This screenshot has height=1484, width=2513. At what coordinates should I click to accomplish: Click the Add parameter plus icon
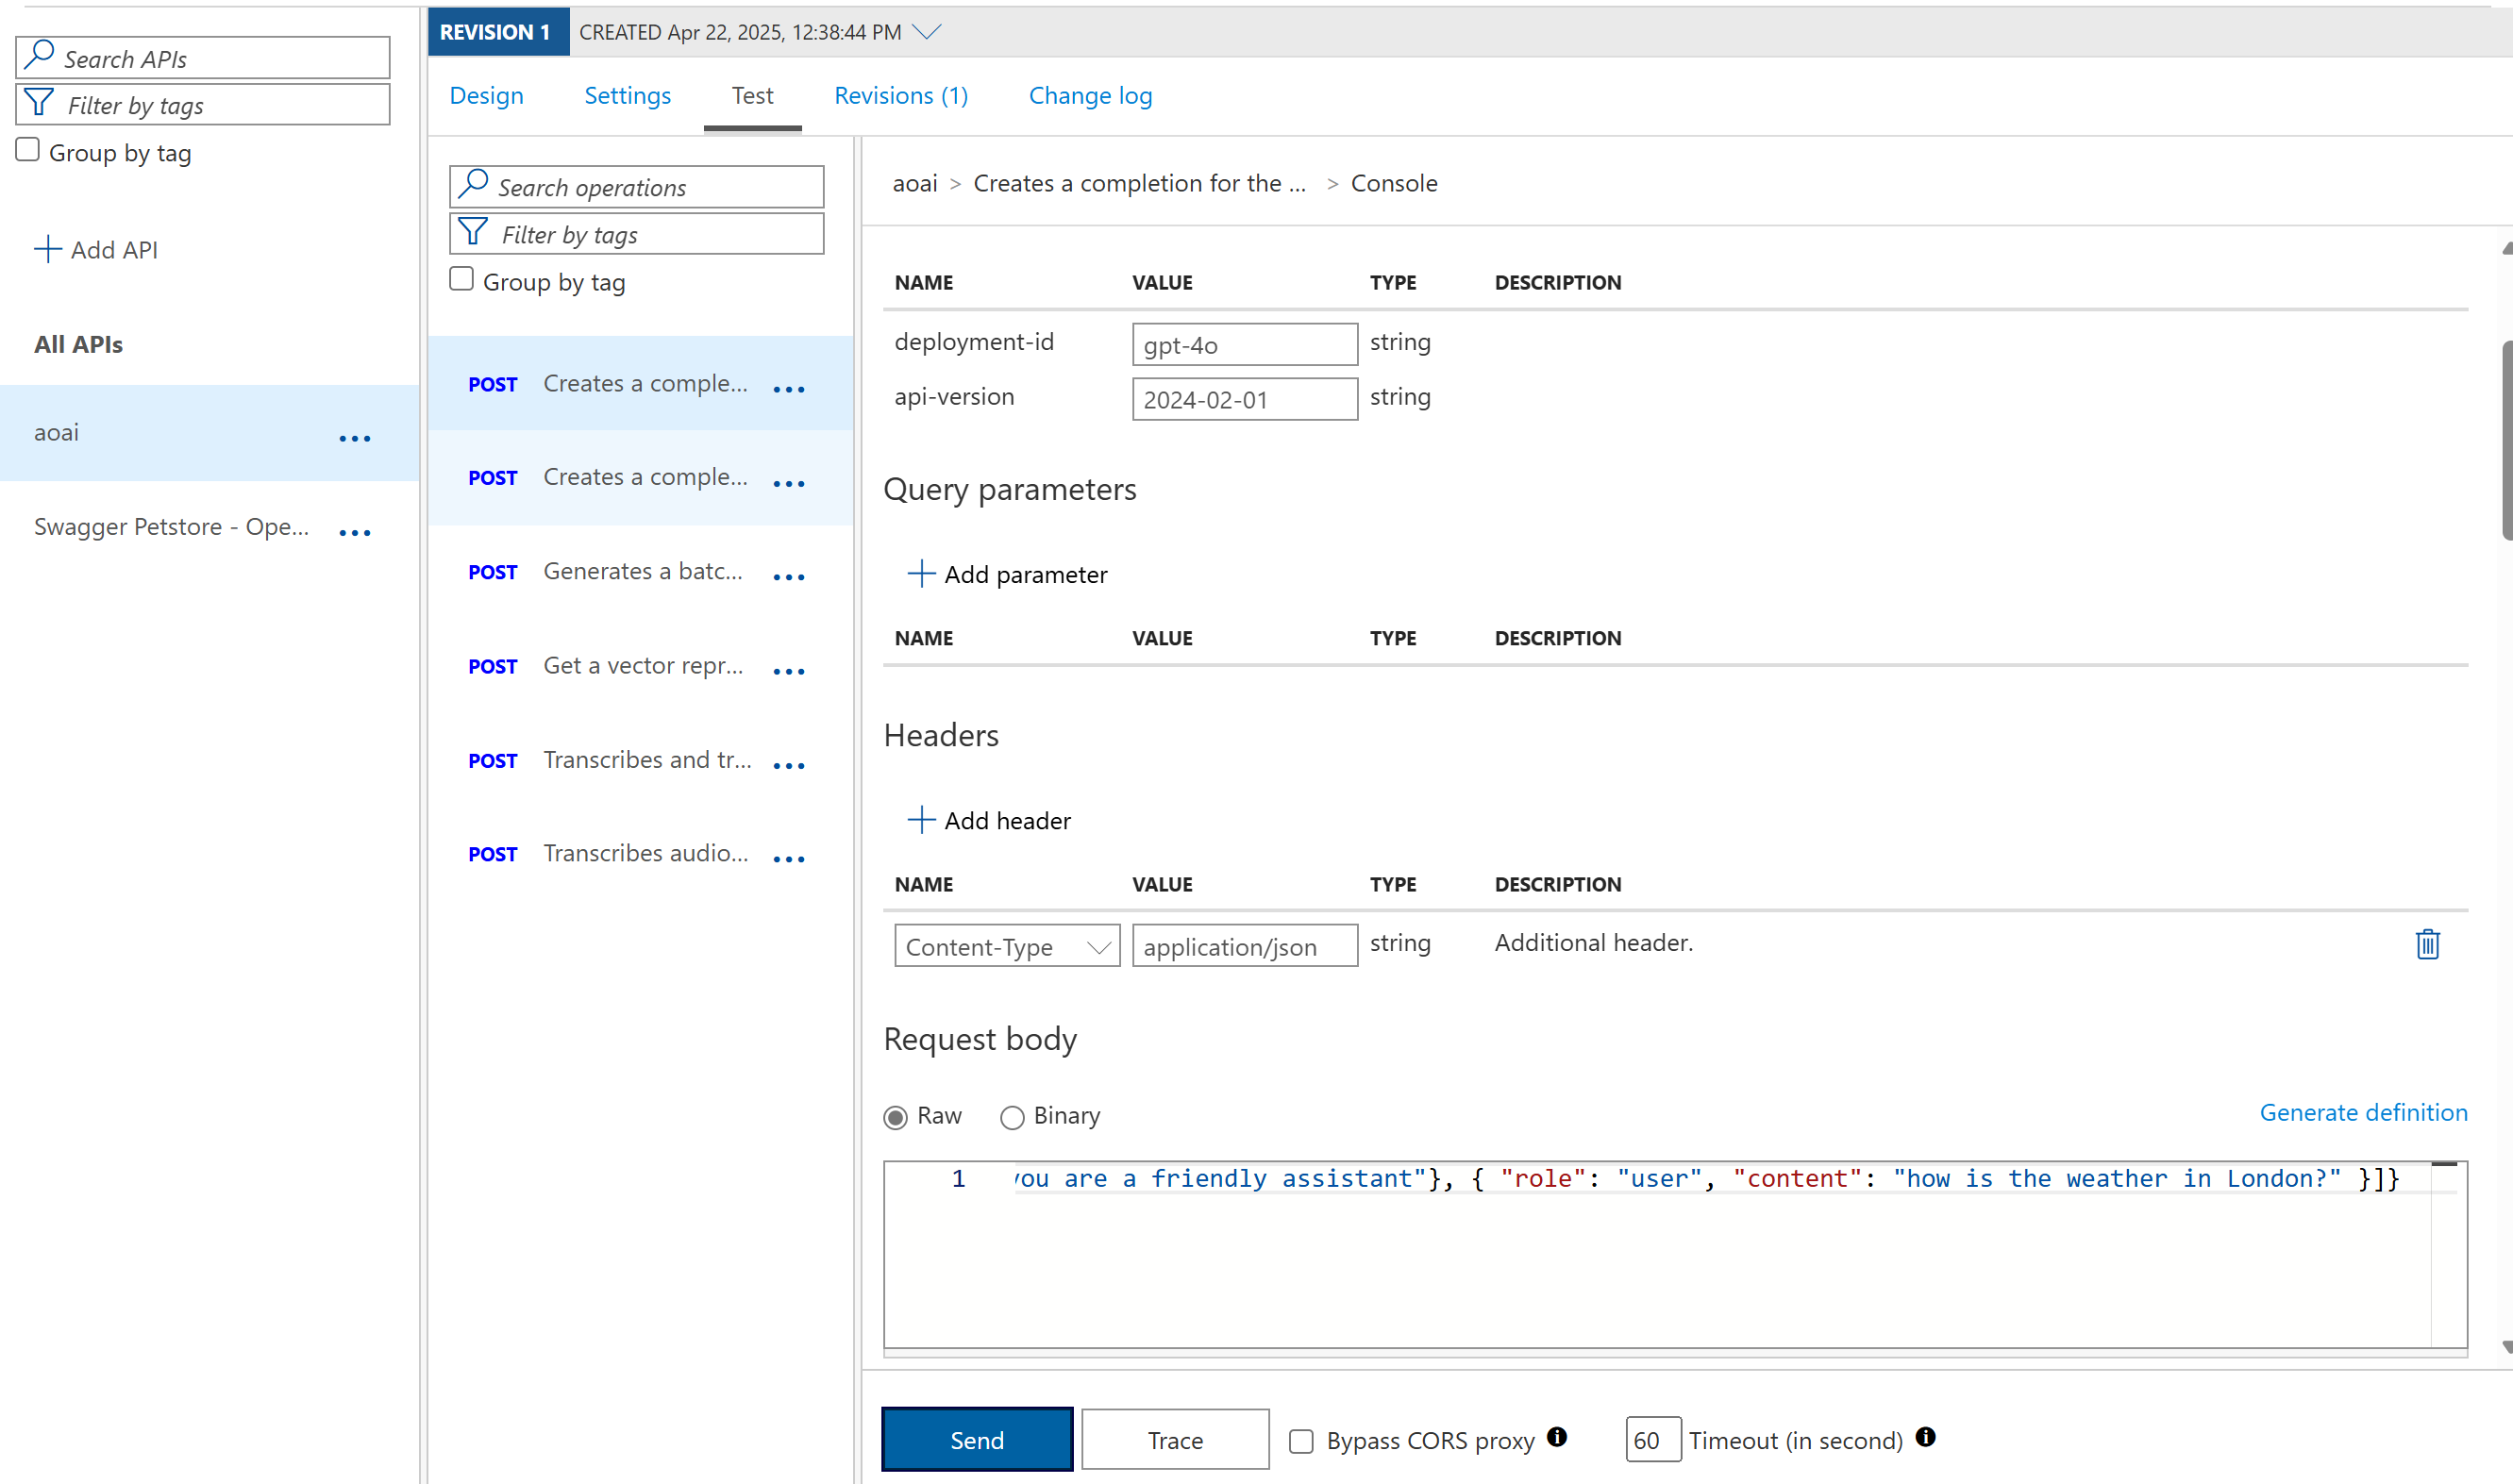pyautogui.click(x=921, y=573)
